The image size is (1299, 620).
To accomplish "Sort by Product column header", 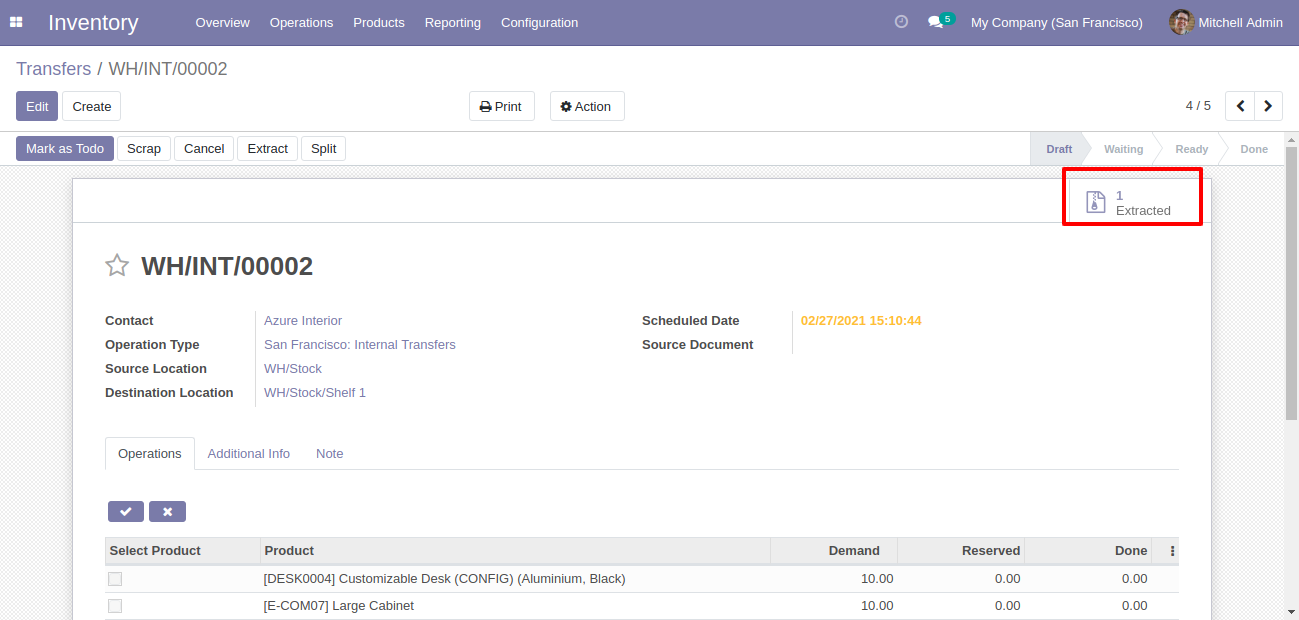I will (x=515, y=551).
